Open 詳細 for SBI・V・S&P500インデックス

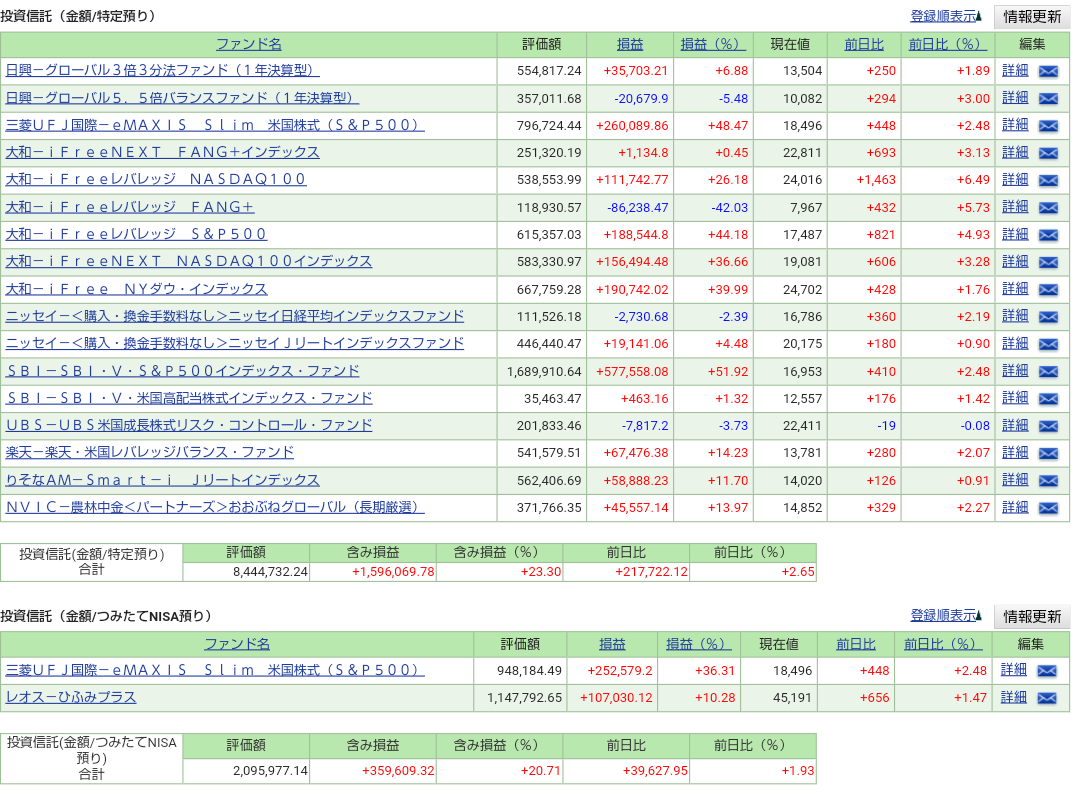tap(1015, 370)
